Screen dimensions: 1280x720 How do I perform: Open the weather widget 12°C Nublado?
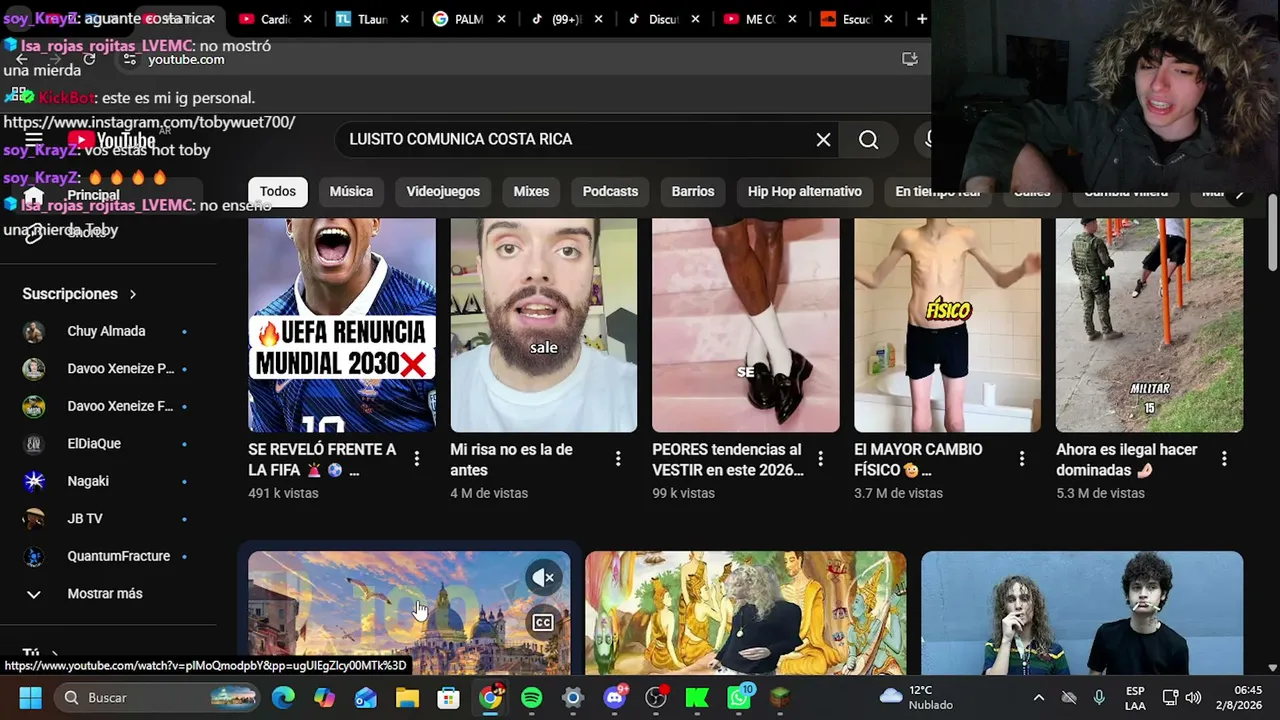click(x=916, y=698)
